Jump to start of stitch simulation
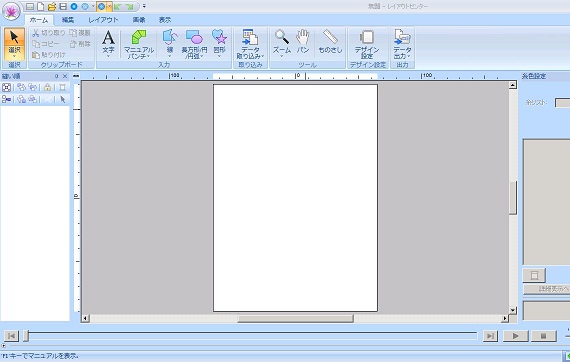 point(11,335)
